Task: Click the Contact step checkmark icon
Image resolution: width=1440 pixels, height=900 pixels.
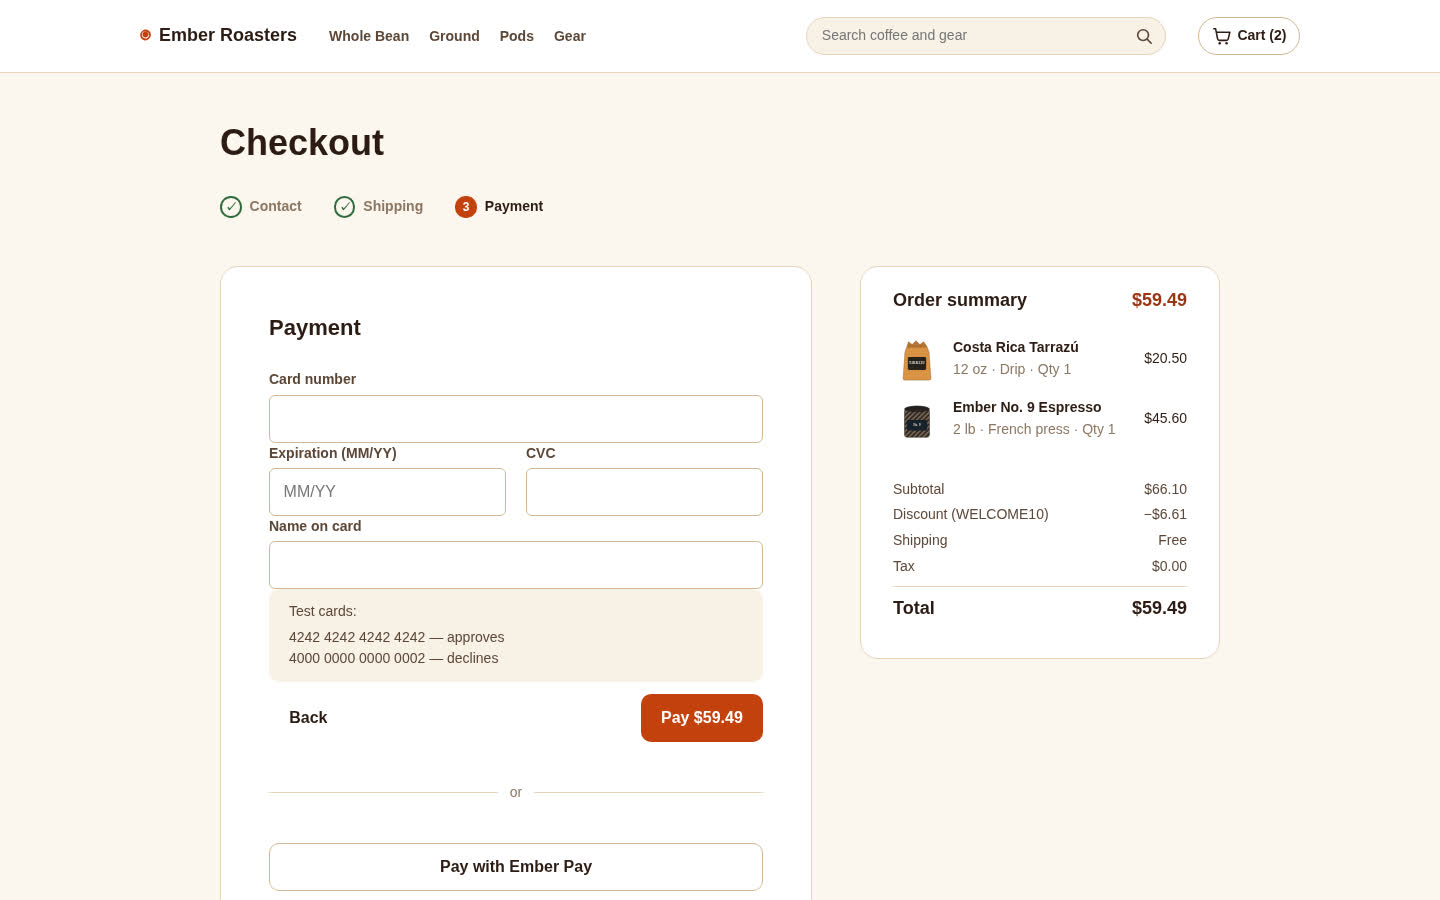Action: (x=231, y=207)
